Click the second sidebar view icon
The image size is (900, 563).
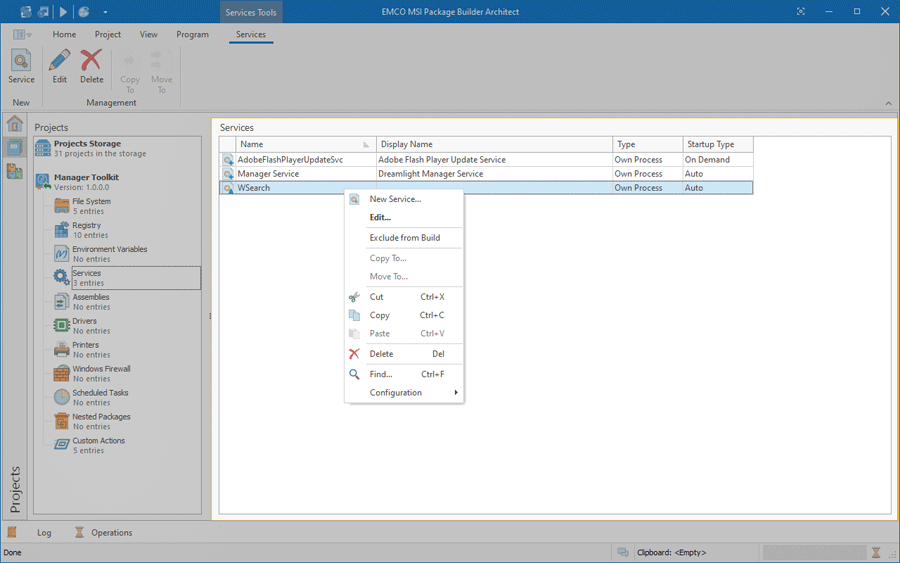point(14,147)
